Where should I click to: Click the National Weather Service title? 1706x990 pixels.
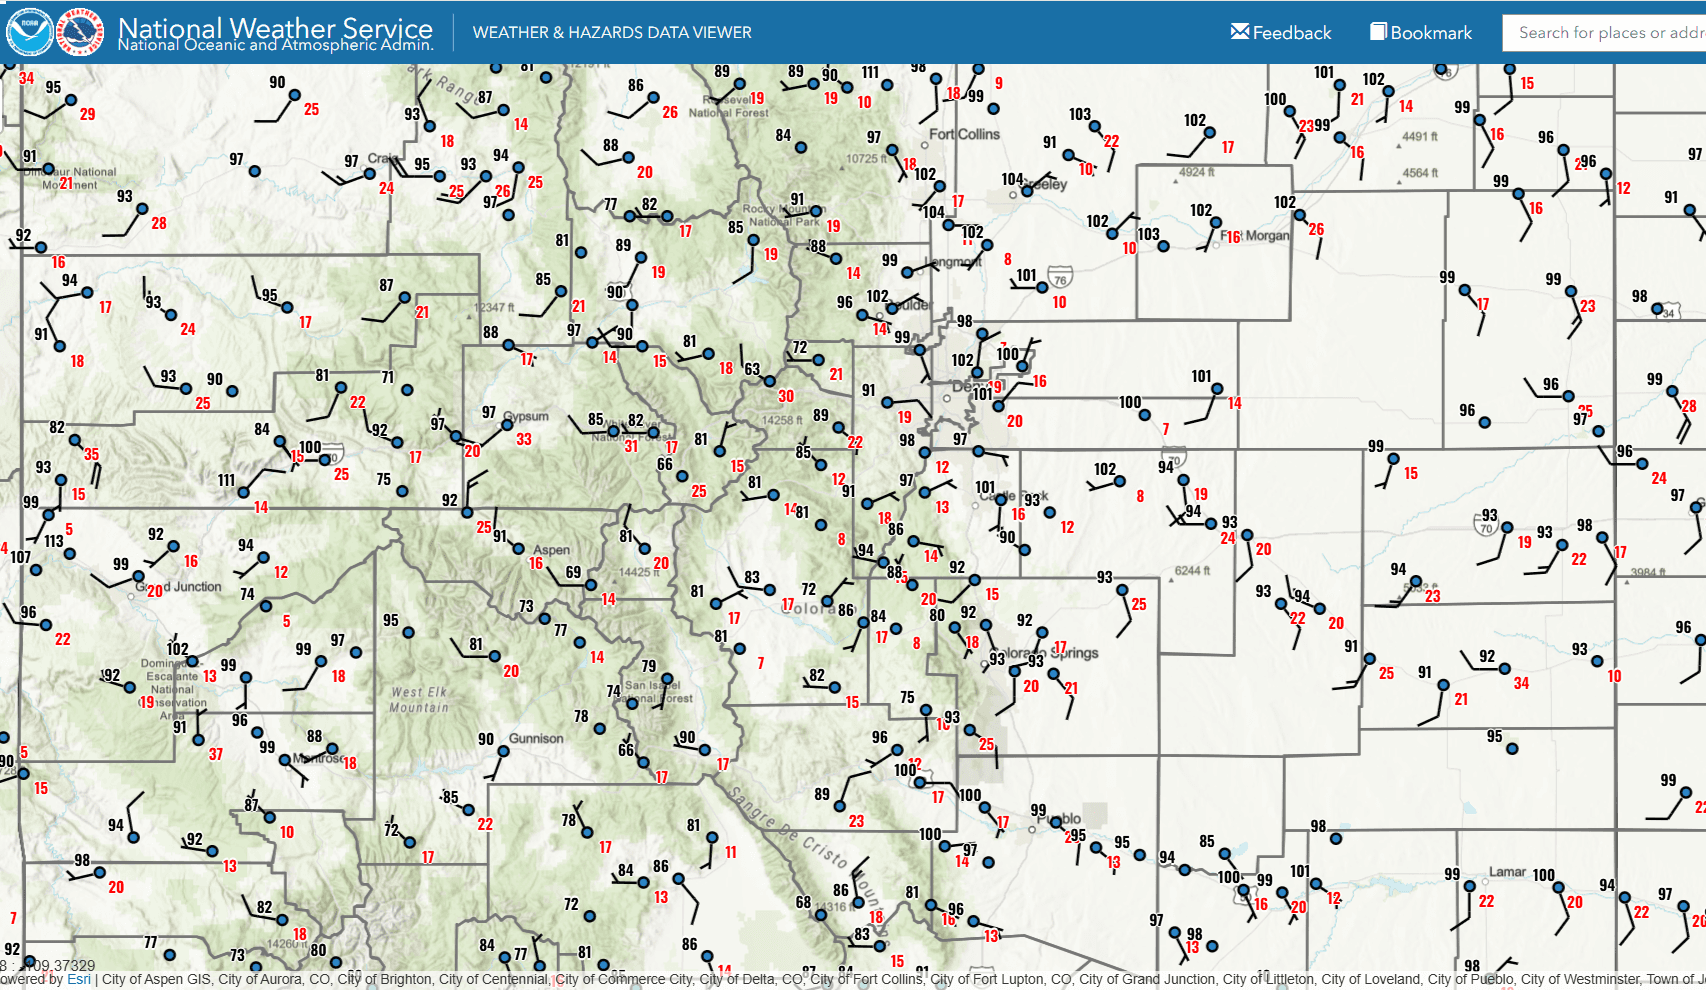click(275, 27)
